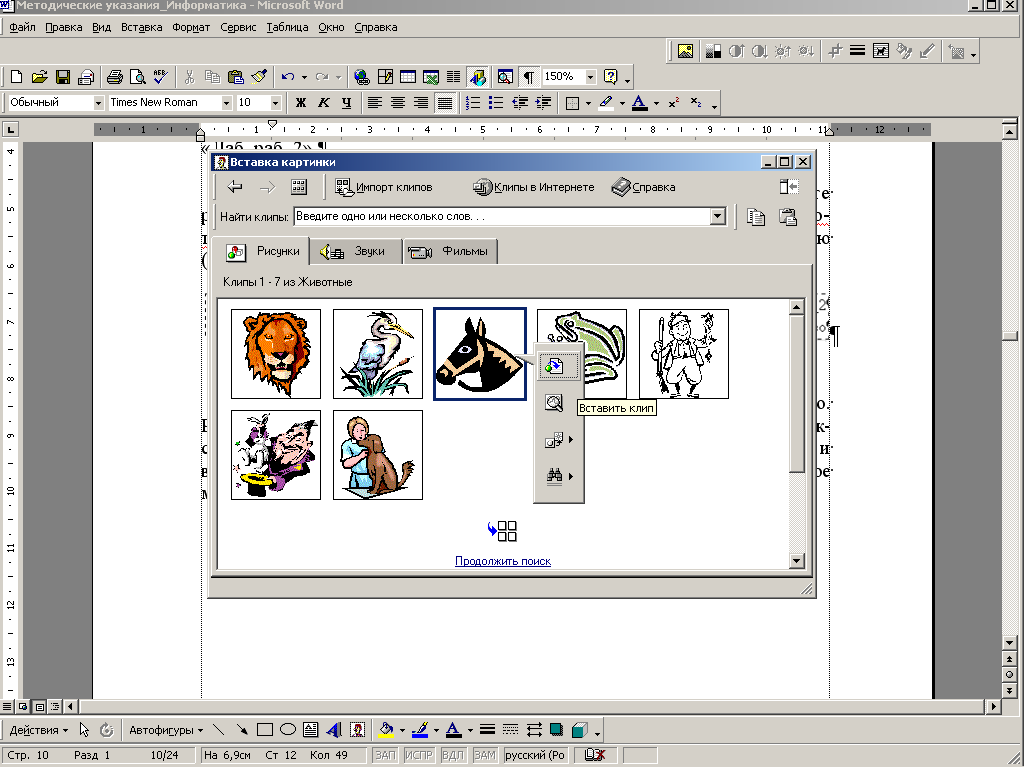Screen dimensions: 1024x768
Task: Expand add clip to category submenu
Action: (558, 440)
